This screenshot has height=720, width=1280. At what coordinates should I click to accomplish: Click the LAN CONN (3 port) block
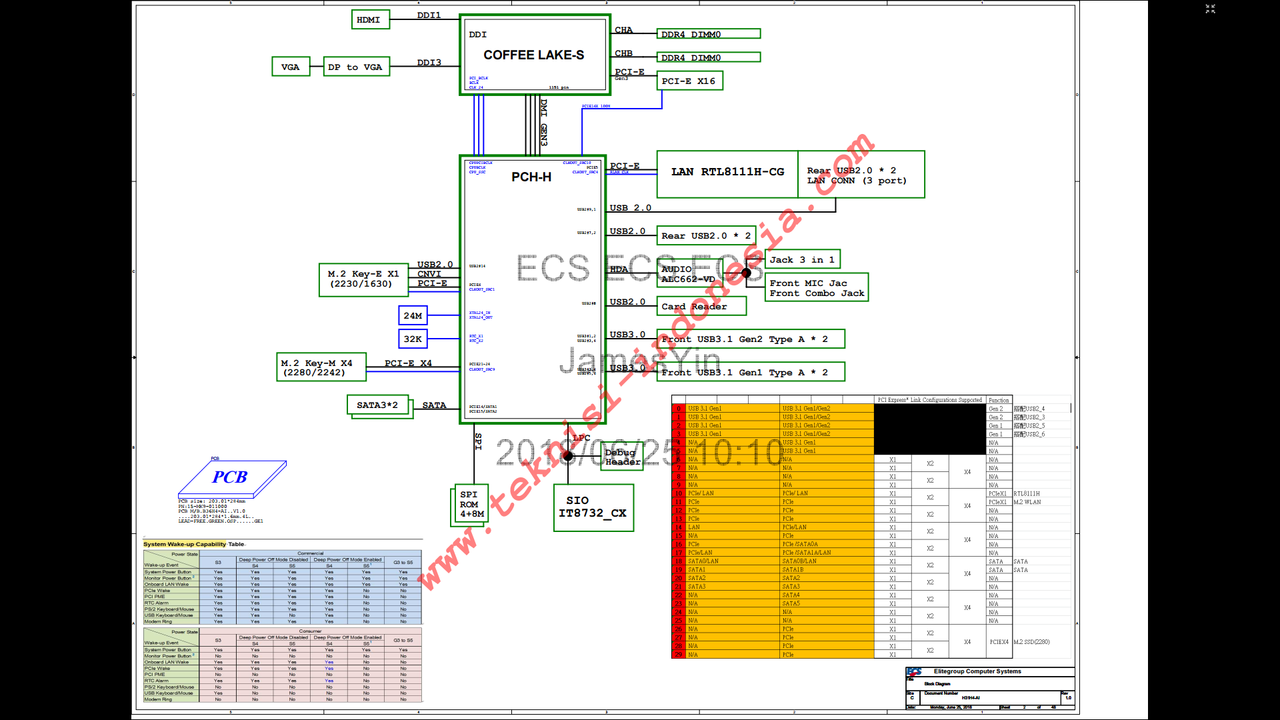coord(861,175)
